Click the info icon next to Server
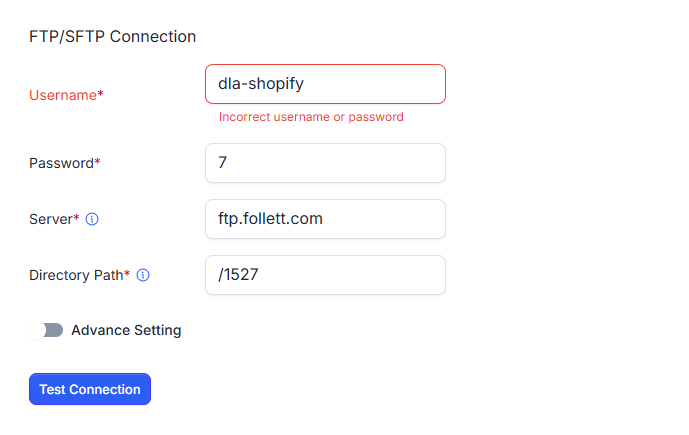Viewport: 689px width, 435px height. click(x=93, y=219)
